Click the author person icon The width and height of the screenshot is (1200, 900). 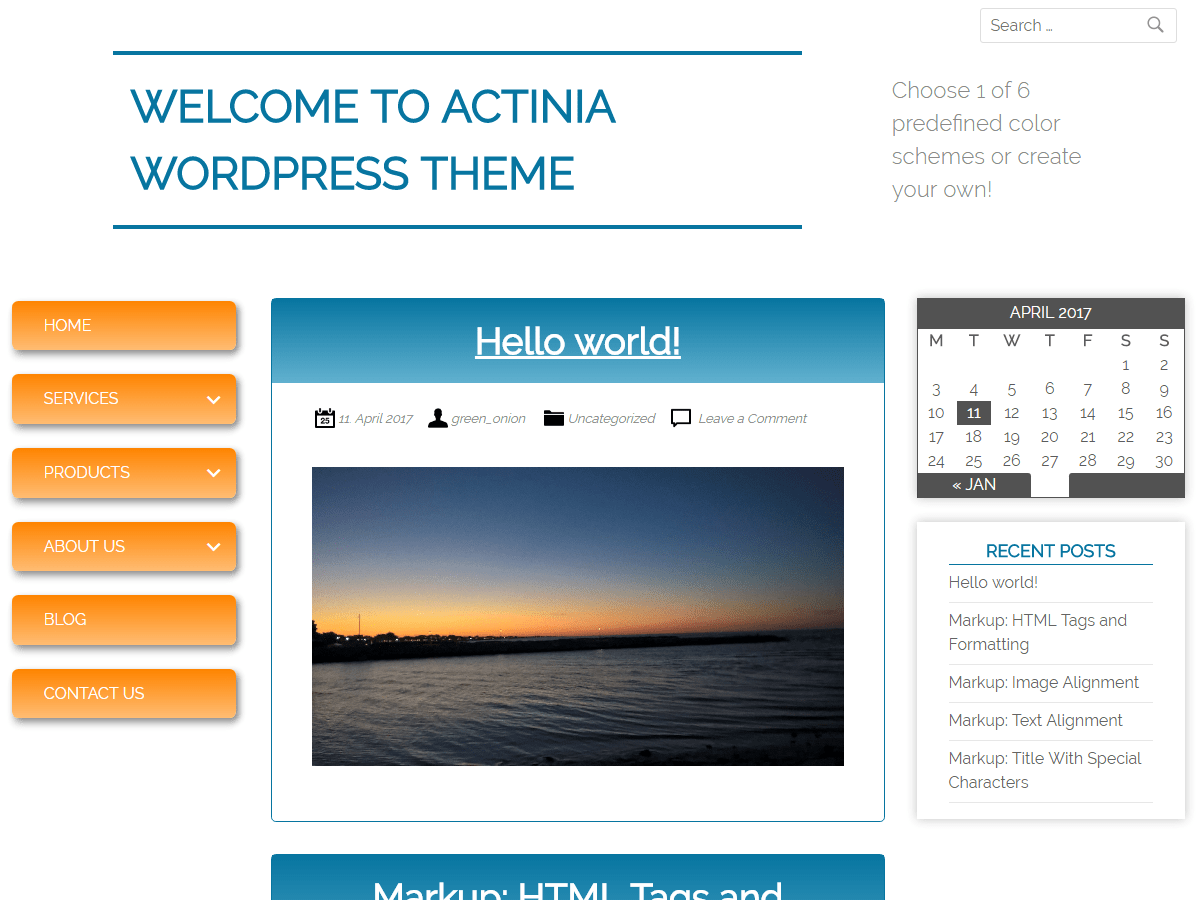(x=438, y=418)
